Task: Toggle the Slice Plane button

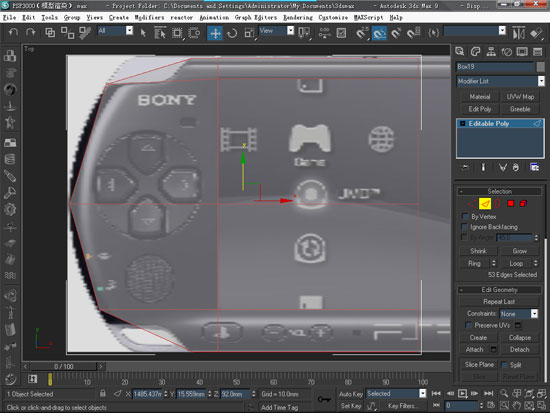Action: pos(479,365)
